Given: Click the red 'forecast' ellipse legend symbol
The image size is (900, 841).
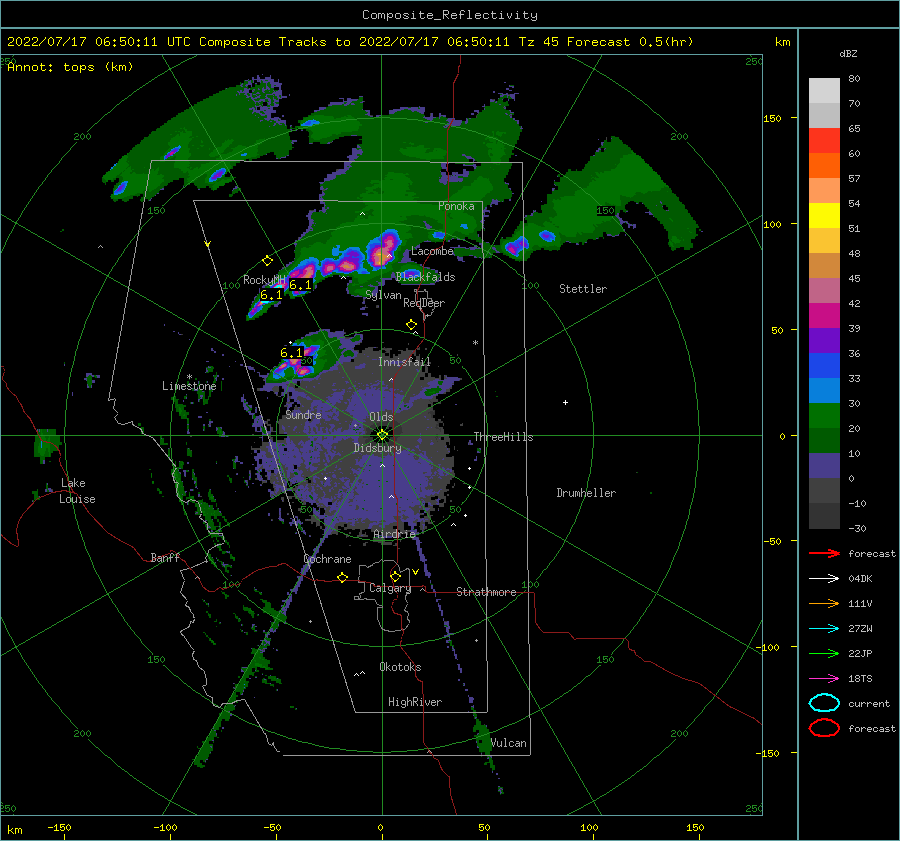Looking at the screenshot, I should pos(824,728).
